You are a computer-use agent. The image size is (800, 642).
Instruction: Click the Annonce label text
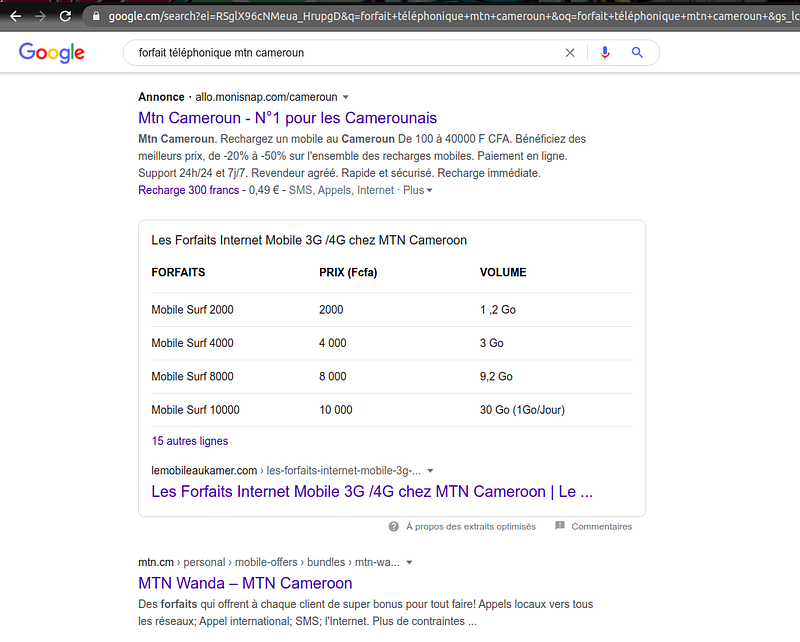[161, 97]
